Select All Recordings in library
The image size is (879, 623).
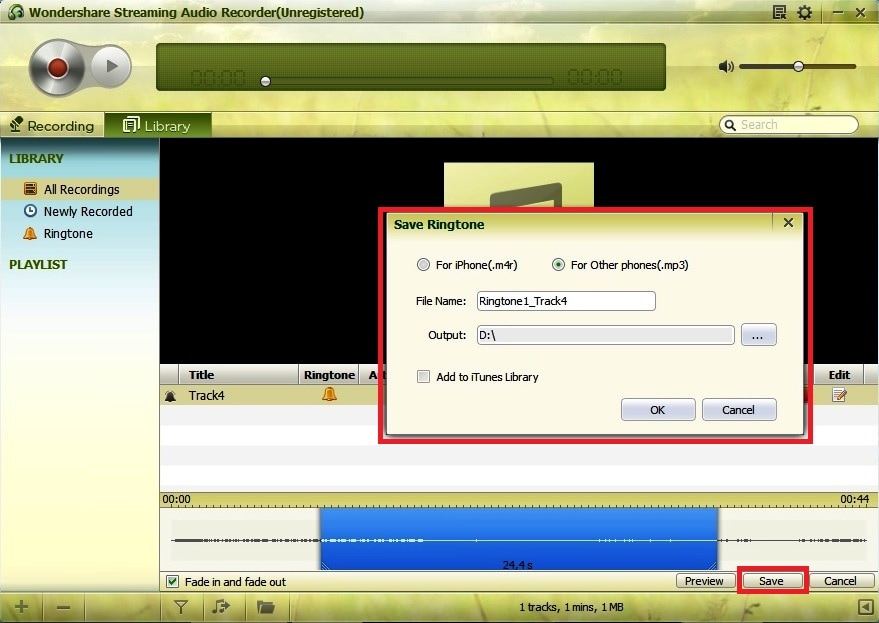(80, 190)
